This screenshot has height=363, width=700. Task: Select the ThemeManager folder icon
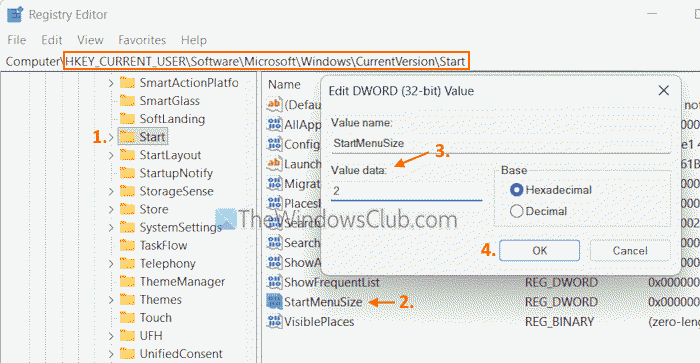(127, 281)
